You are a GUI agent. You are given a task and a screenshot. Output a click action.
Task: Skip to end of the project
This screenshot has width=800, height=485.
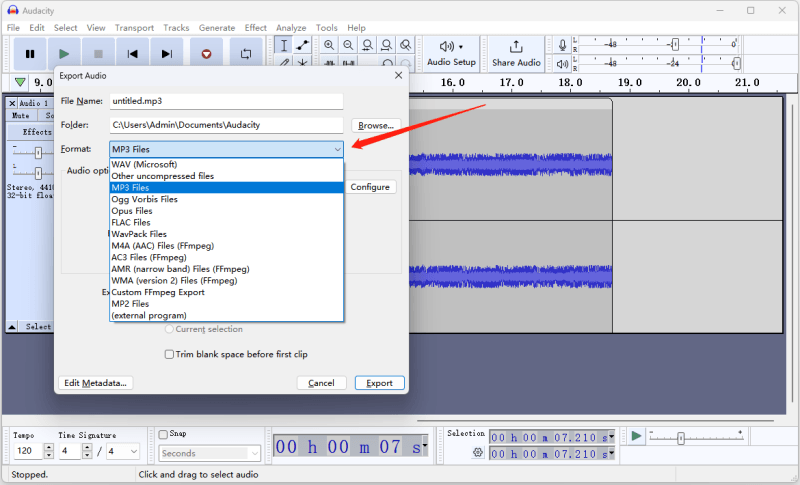pos(166,54)
